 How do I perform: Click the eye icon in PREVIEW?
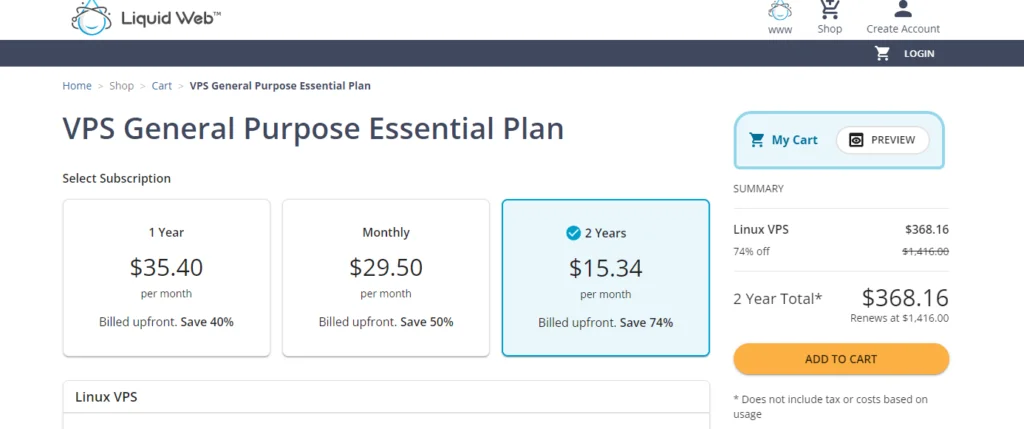tap(856, 140)
